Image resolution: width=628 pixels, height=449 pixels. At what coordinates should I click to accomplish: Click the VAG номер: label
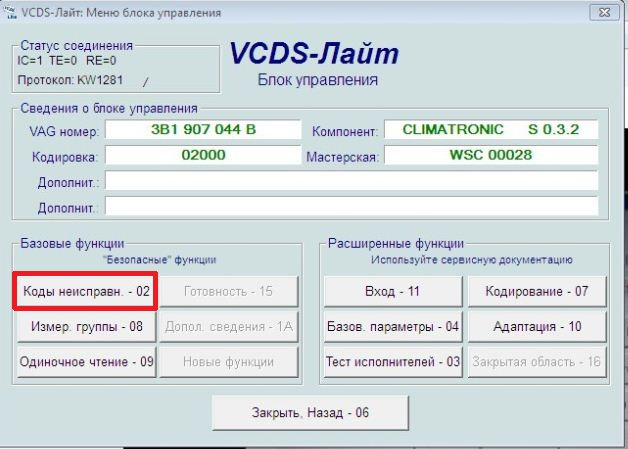(64, 131)
